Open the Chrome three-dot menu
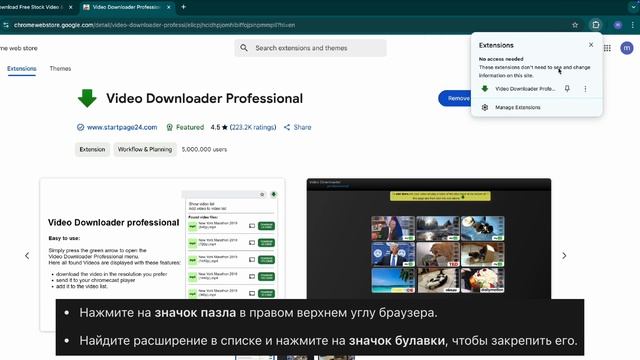This screenshot has width=640, height=360. (x=633, y=25)
